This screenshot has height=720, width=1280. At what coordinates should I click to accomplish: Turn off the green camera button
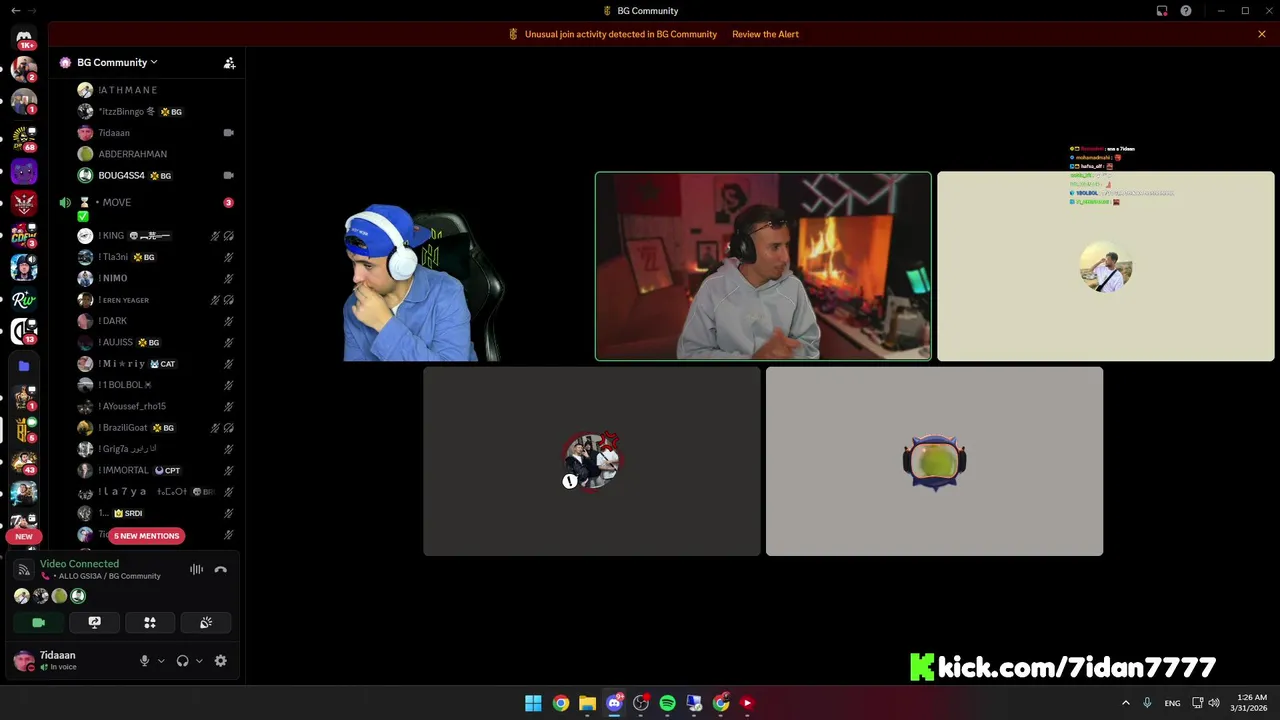point(39,622)
